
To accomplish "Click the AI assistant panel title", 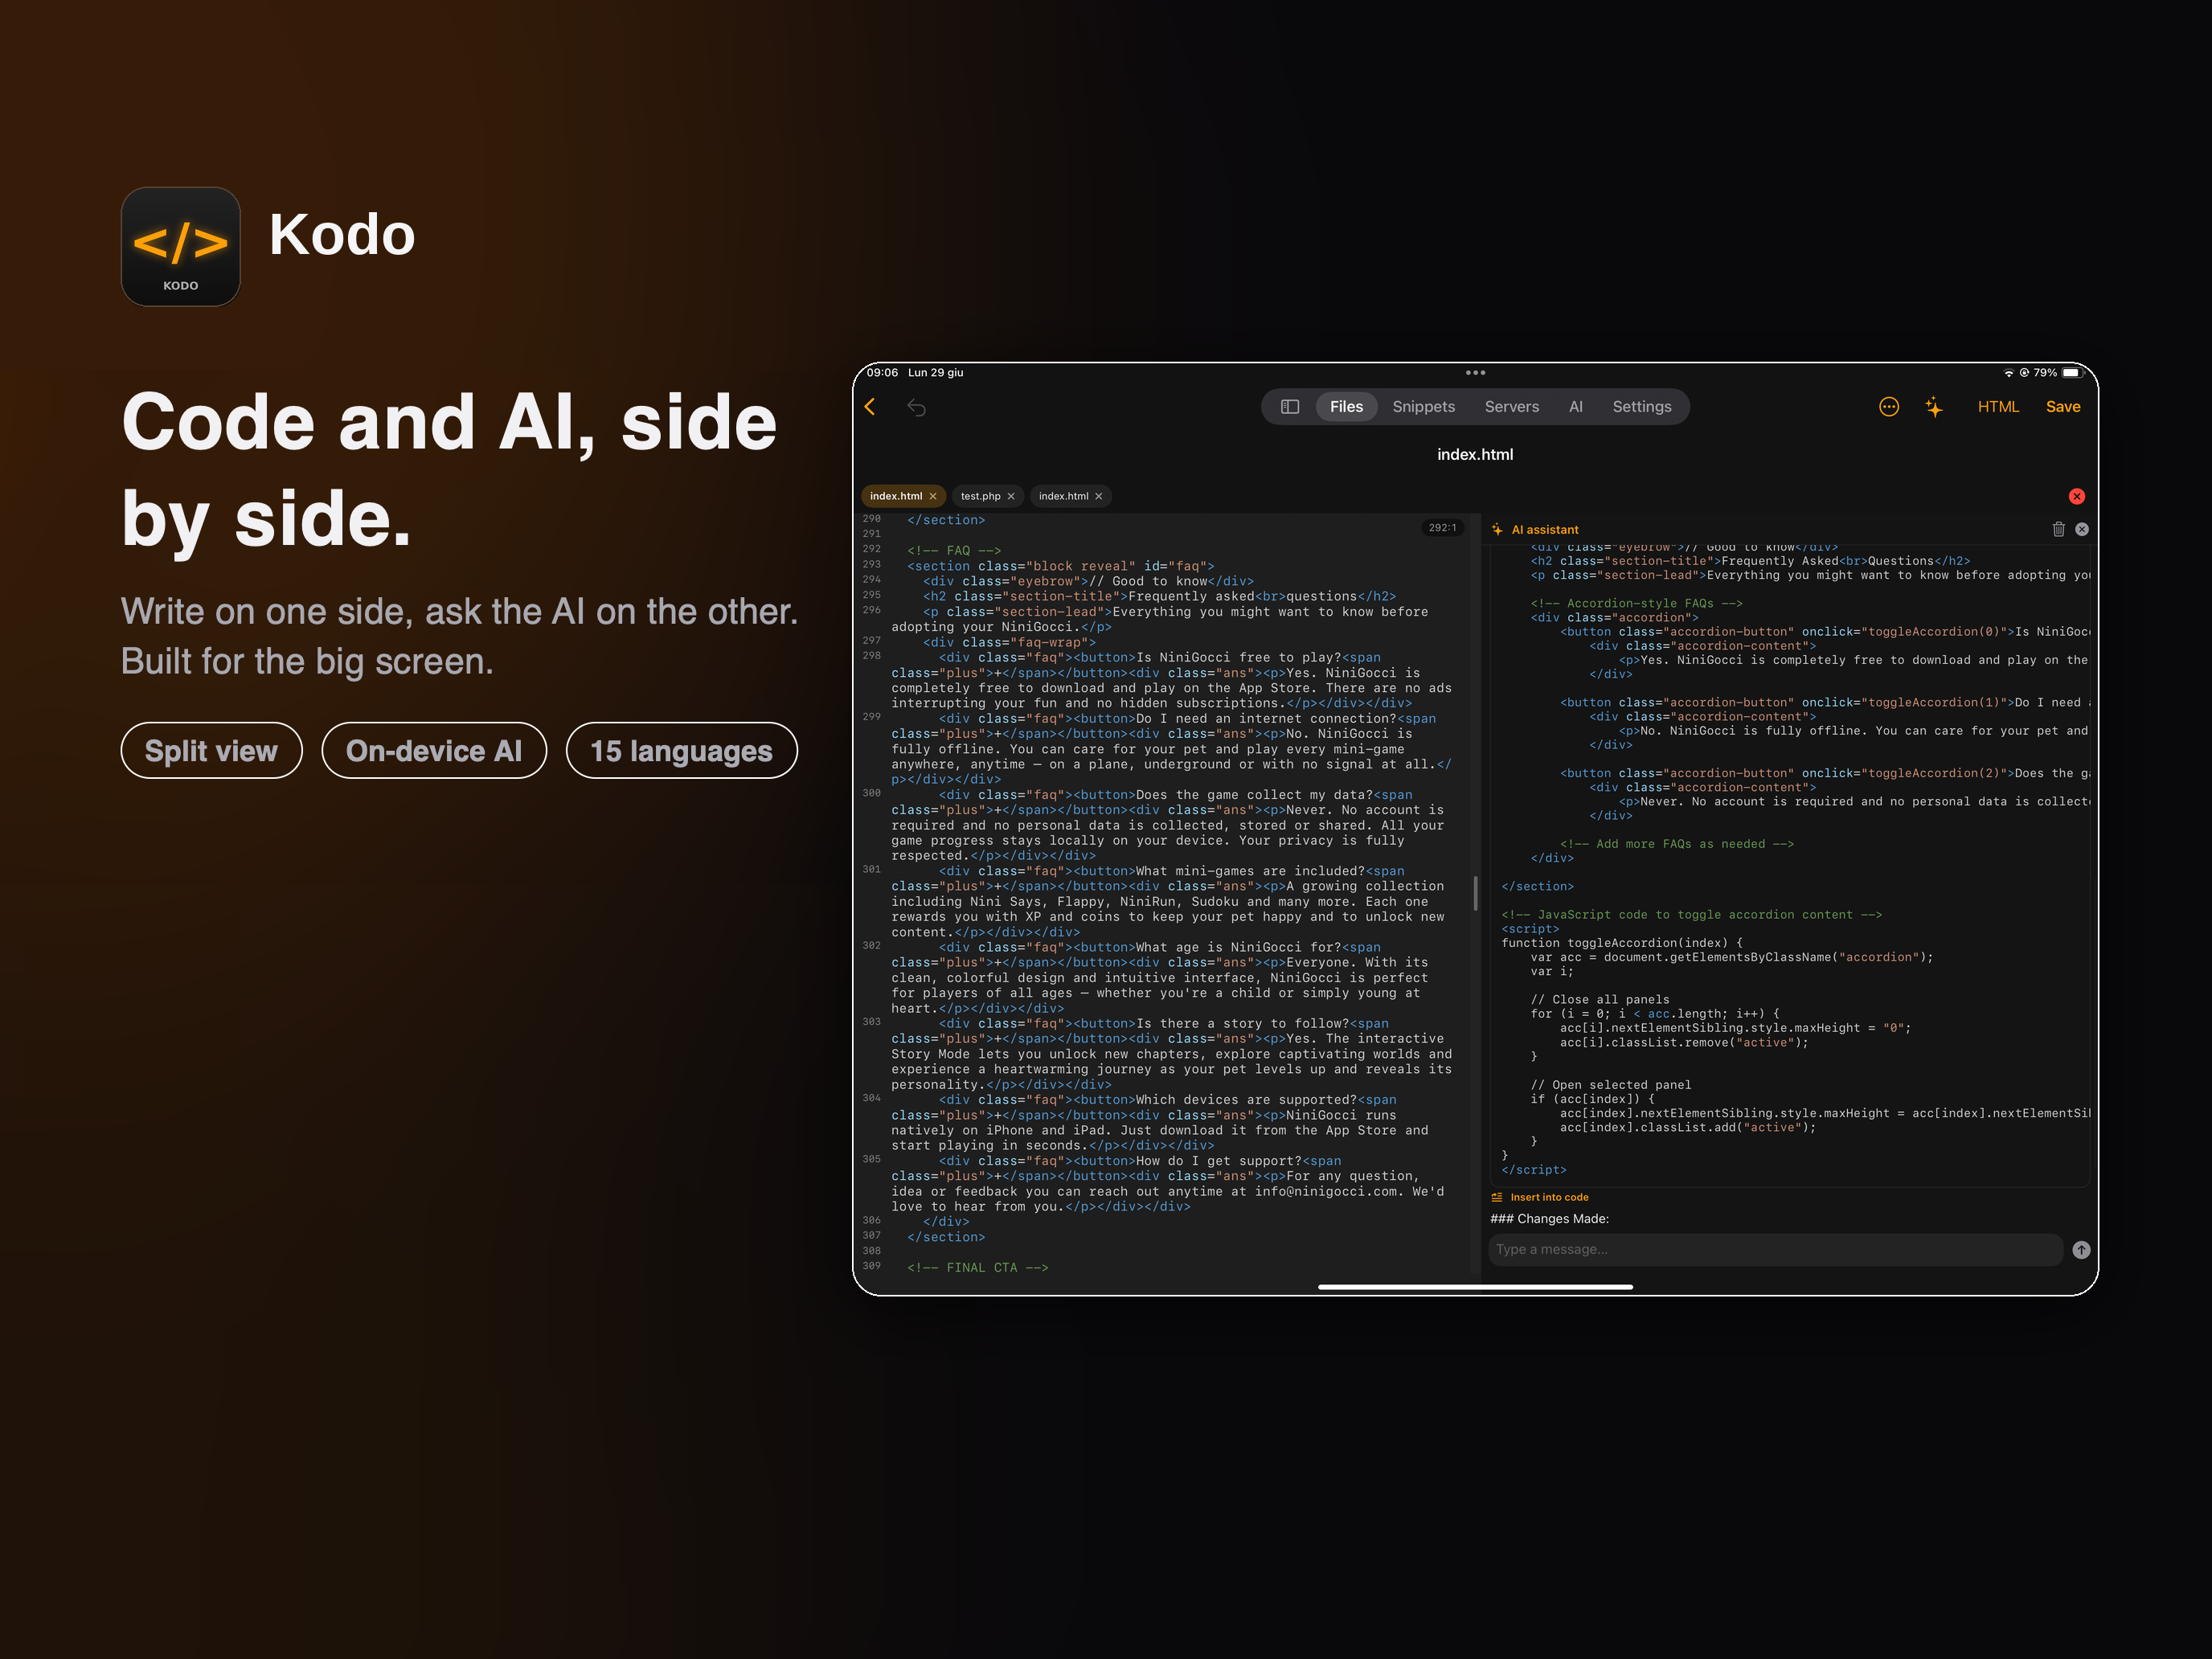I will click(1544, 530).
